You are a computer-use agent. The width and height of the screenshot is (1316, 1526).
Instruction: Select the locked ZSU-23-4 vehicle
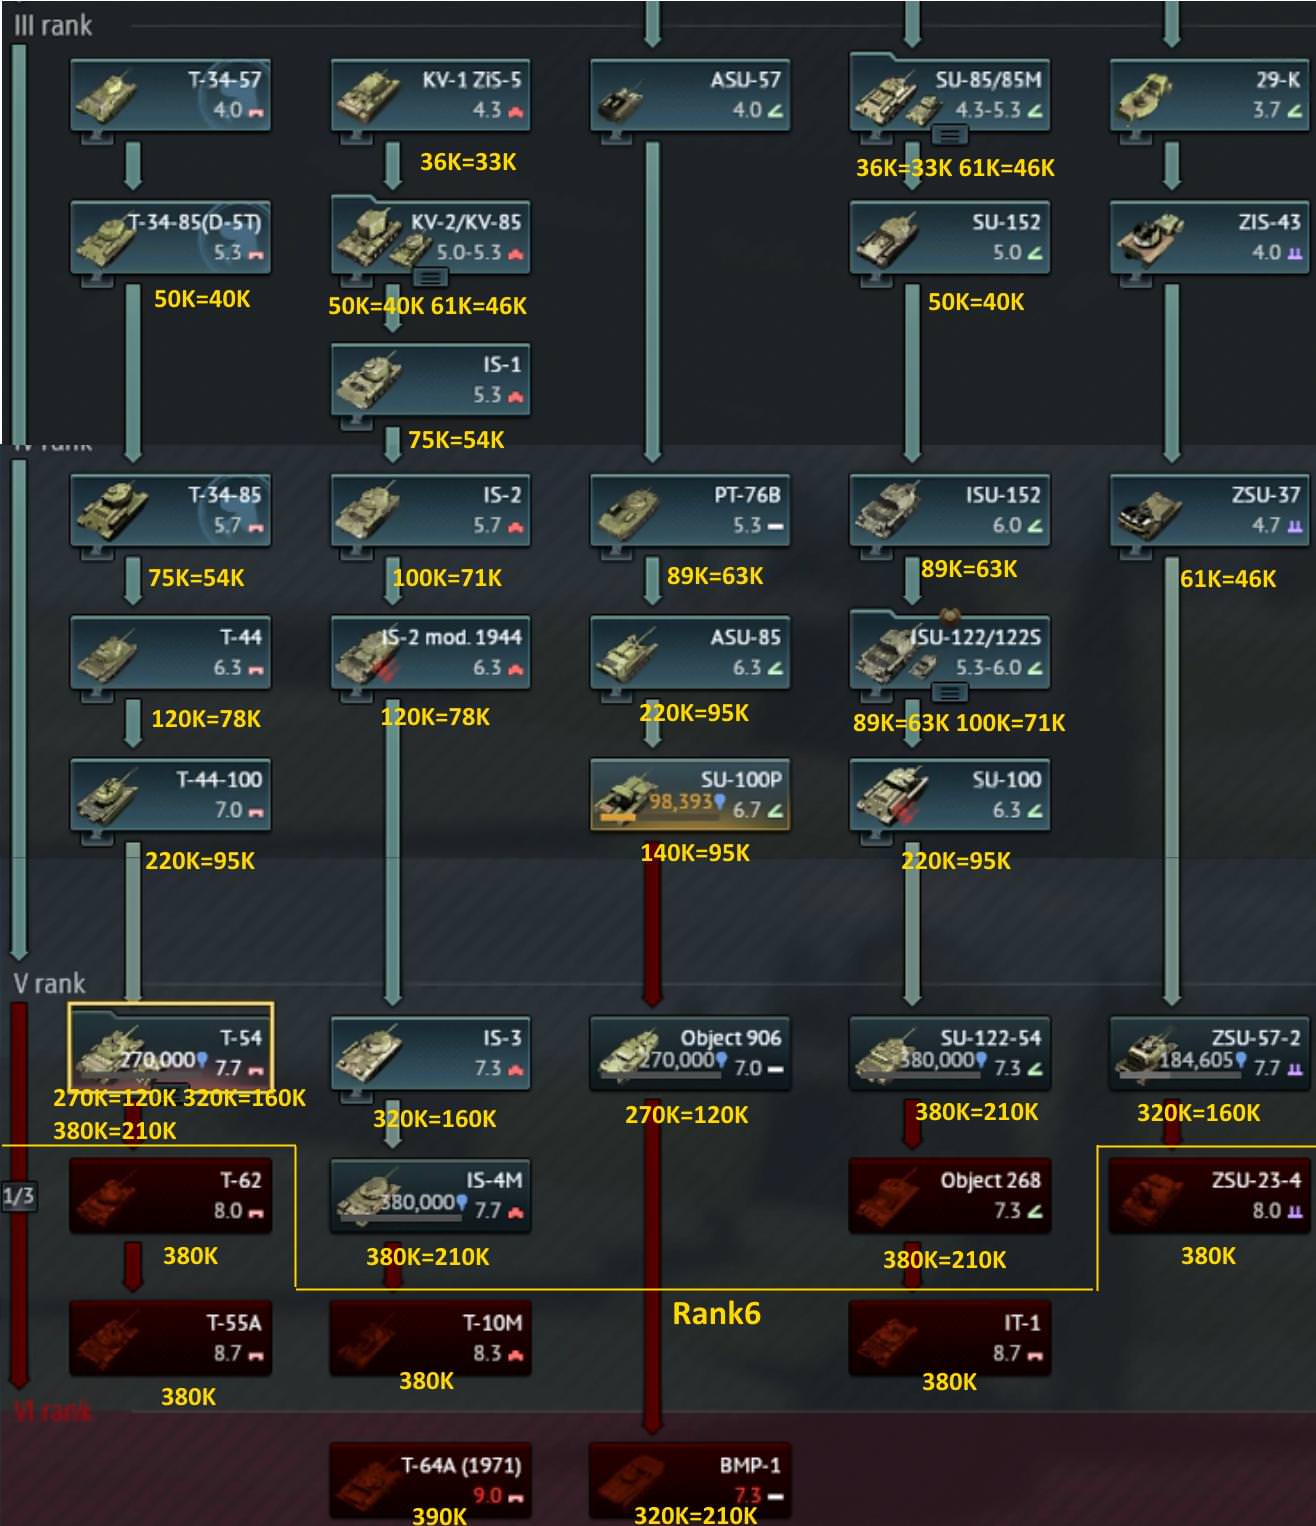pos(1210,1195)
